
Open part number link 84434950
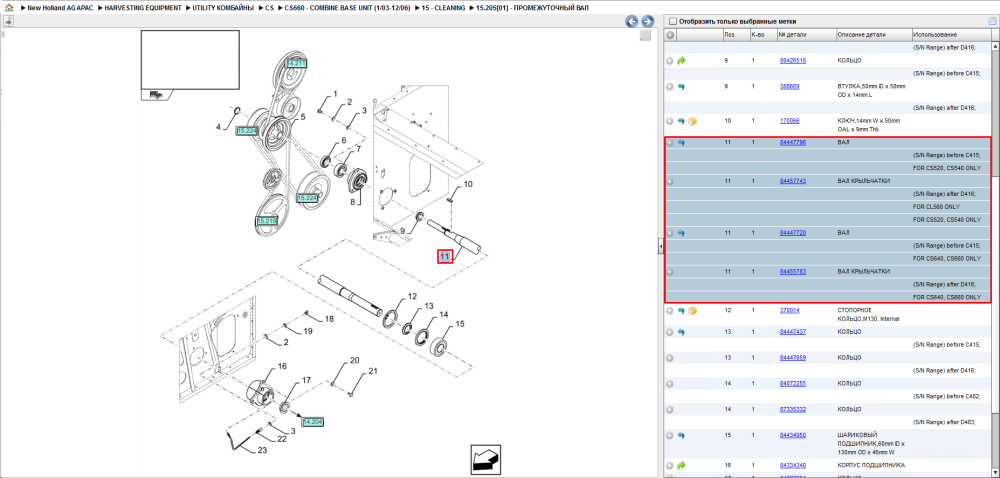[793, 436]
